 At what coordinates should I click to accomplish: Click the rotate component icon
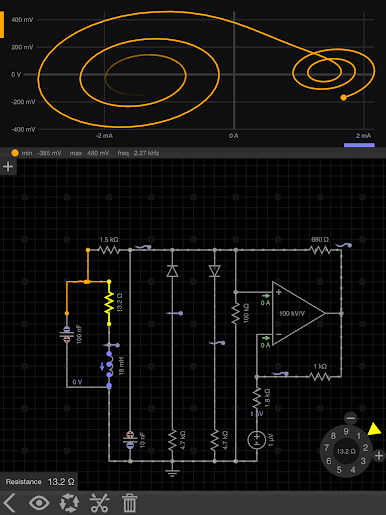click(69, 503)
